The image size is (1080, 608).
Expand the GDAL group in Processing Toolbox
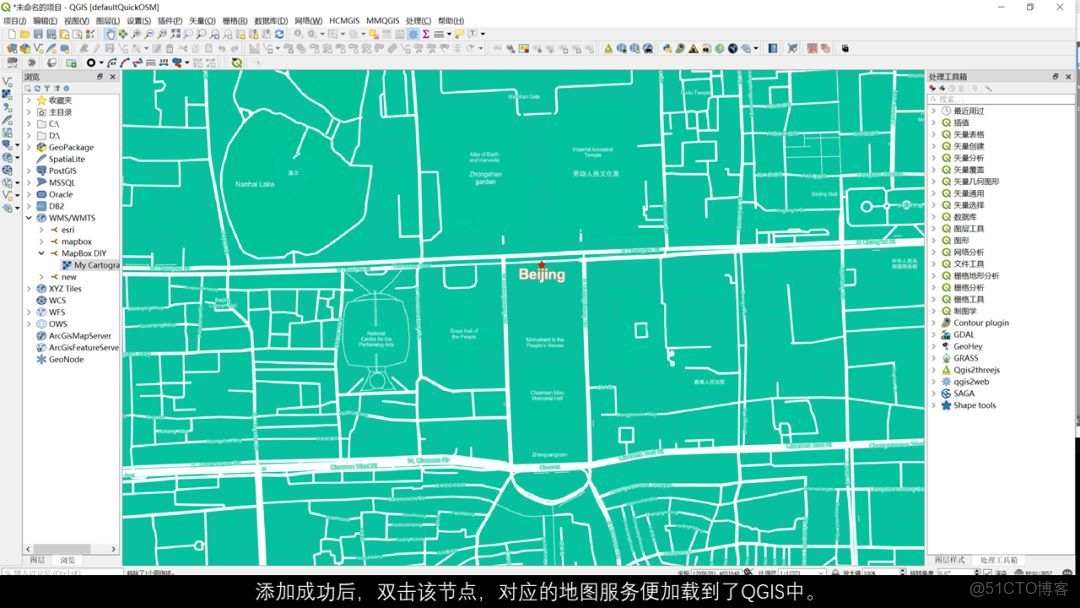click(x=932, y=334)
